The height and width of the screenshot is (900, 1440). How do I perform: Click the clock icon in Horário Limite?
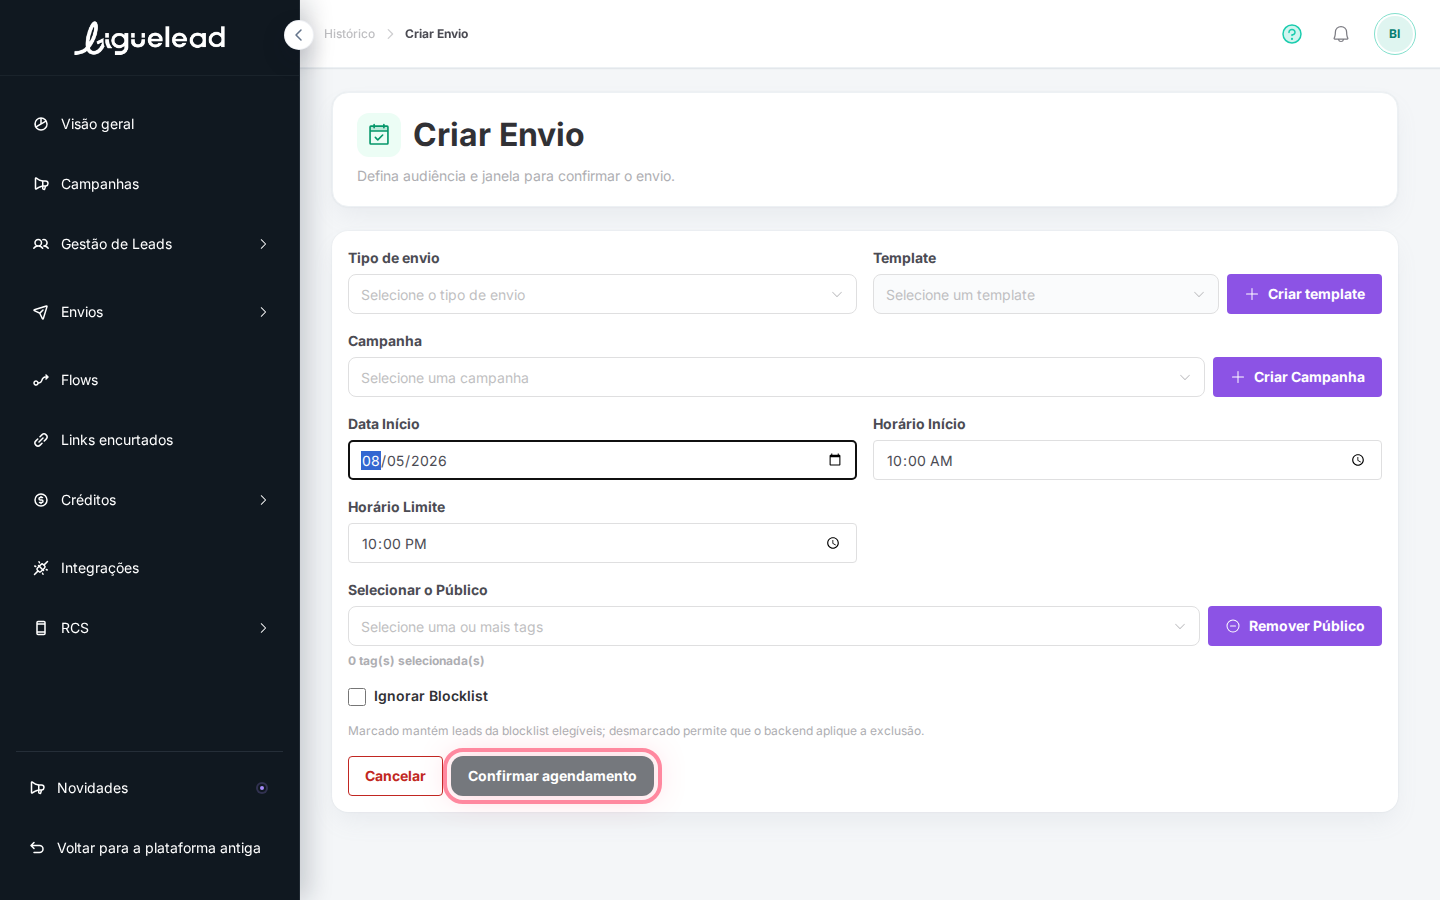pos(833,543)
